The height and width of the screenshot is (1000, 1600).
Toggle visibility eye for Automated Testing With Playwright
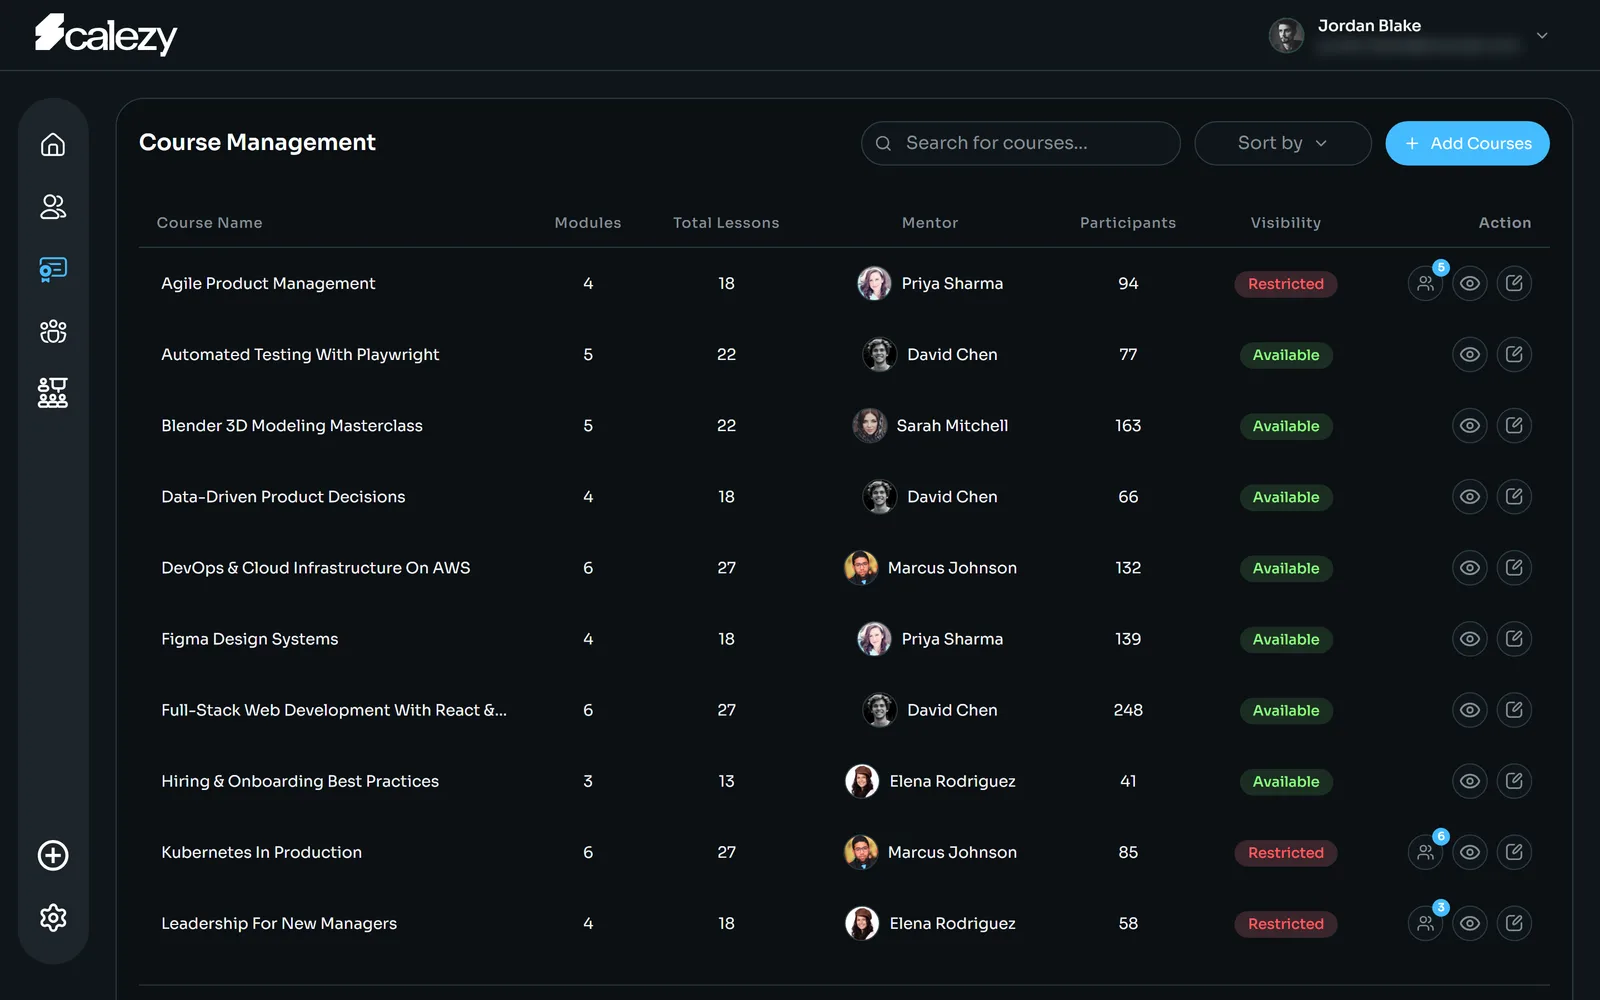(x=1470, y=355)
